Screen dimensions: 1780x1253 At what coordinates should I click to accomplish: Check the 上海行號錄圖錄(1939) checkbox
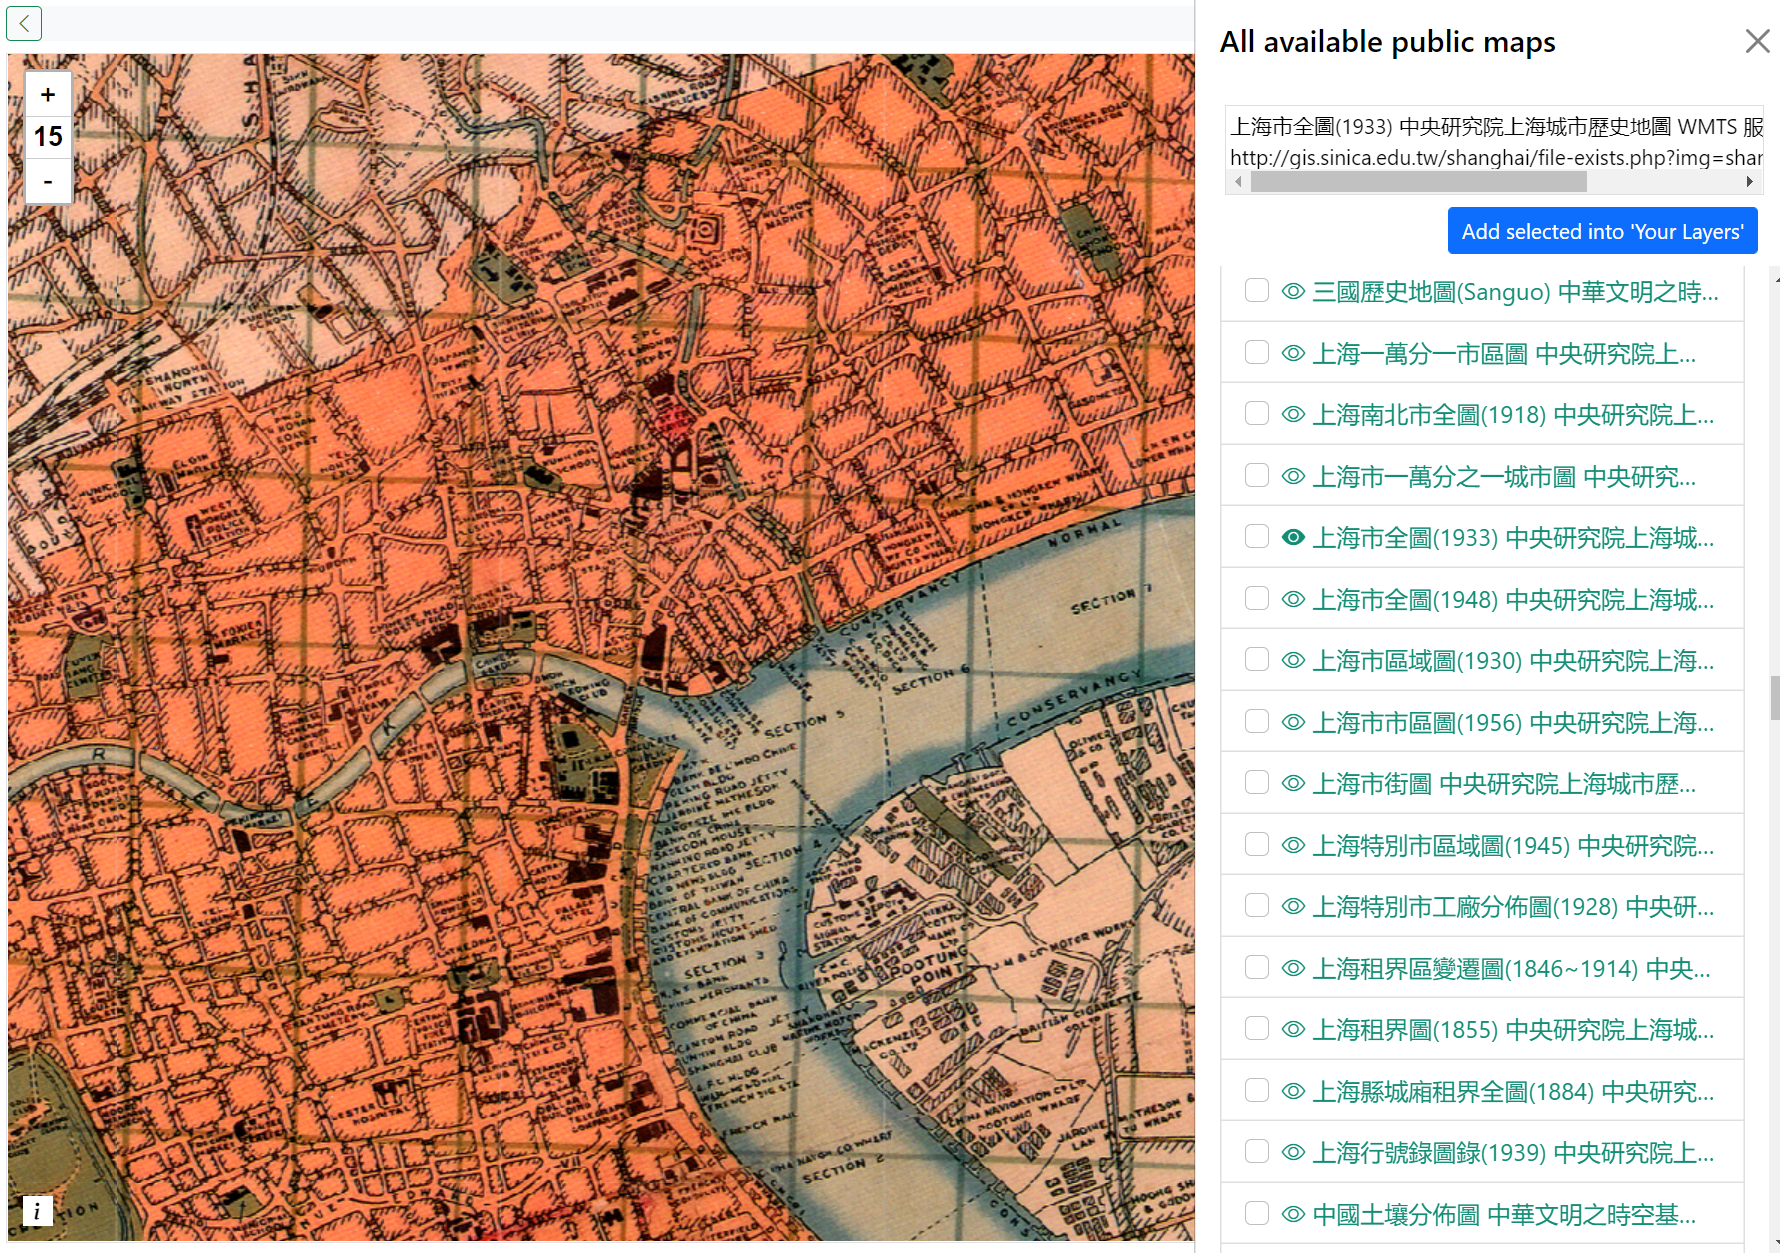coord(1257,1151)
